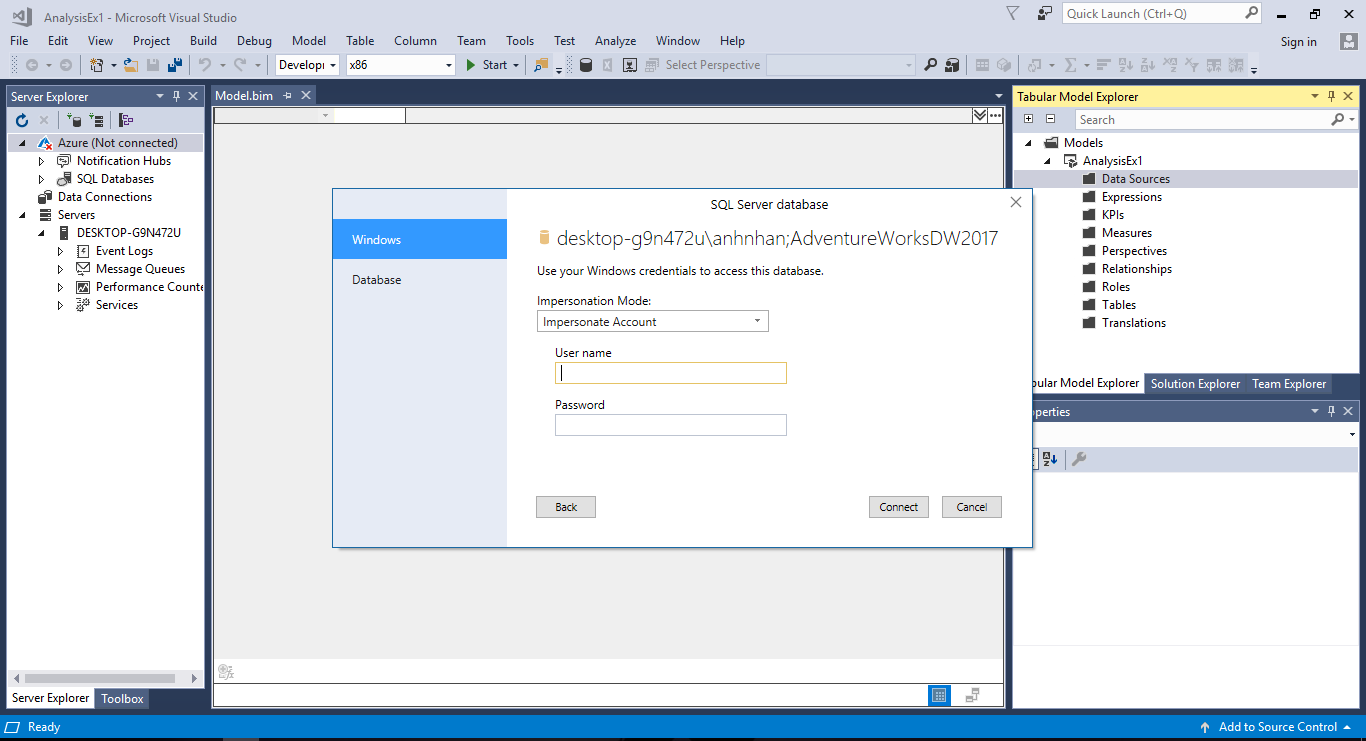Focus the User name field
This screenshot has width=1366, height=741.
point(671,373)
